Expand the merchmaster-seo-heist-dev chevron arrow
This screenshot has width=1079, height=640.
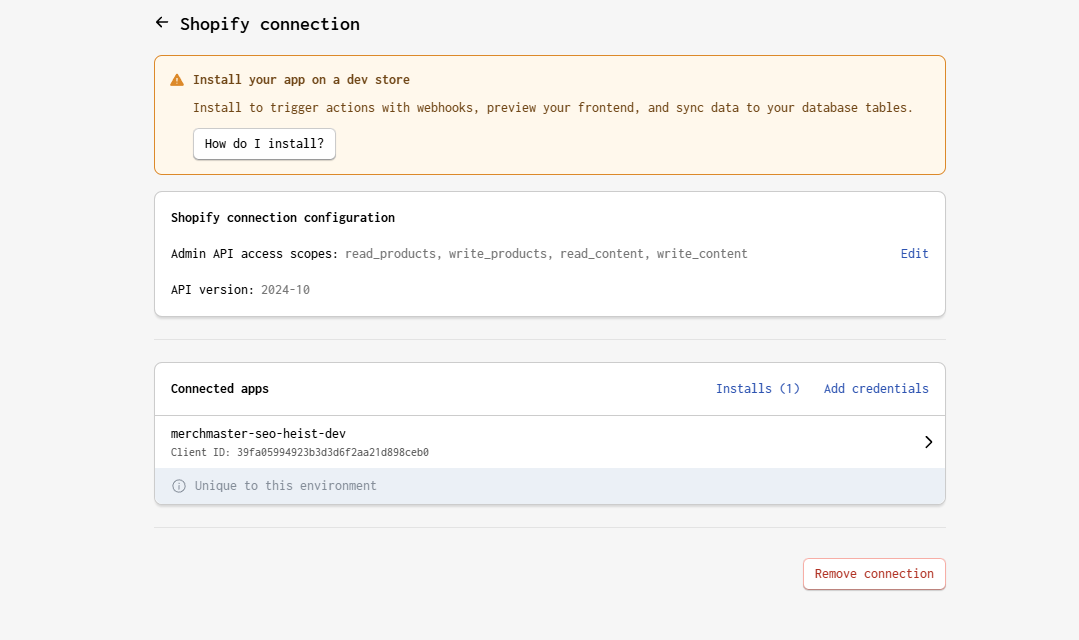[x=928, y=442]
